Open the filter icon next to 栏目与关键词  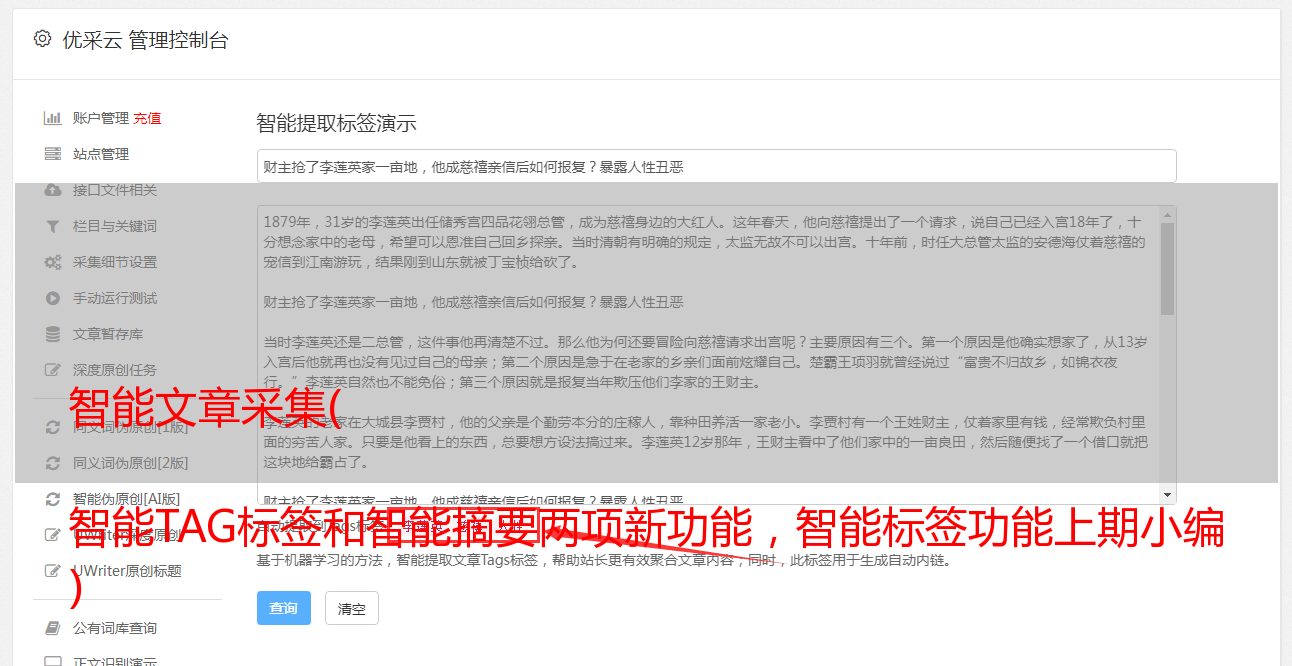point(53,226)
